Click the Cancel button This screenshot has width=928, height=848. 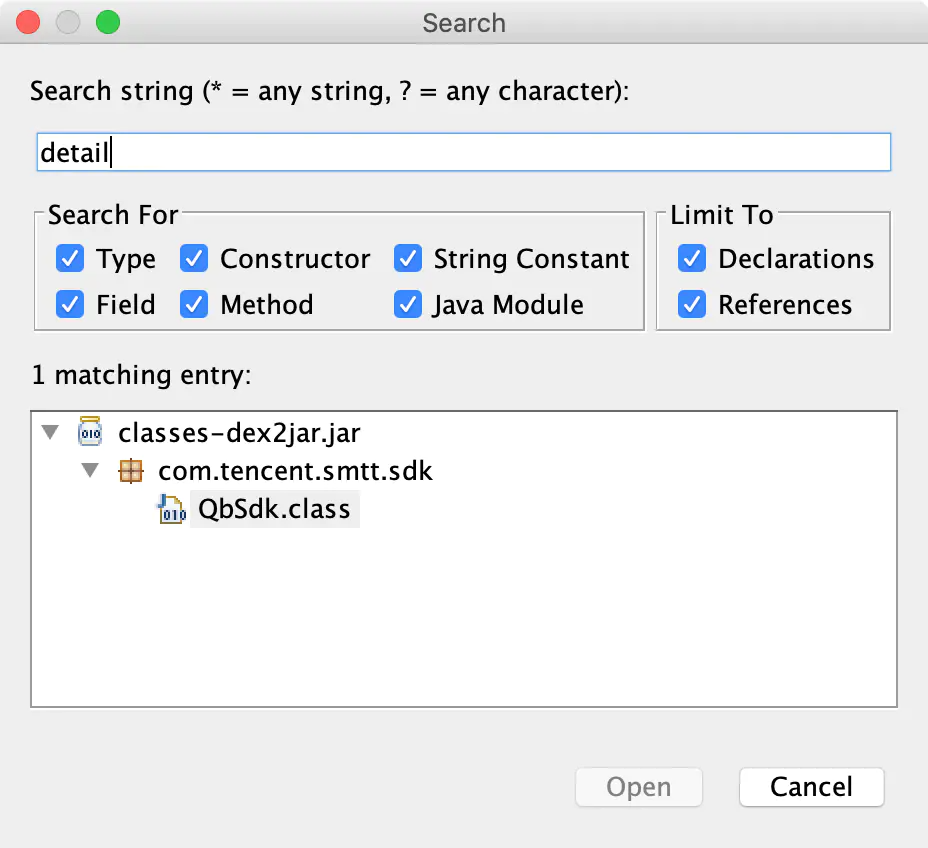pos(811,787)
